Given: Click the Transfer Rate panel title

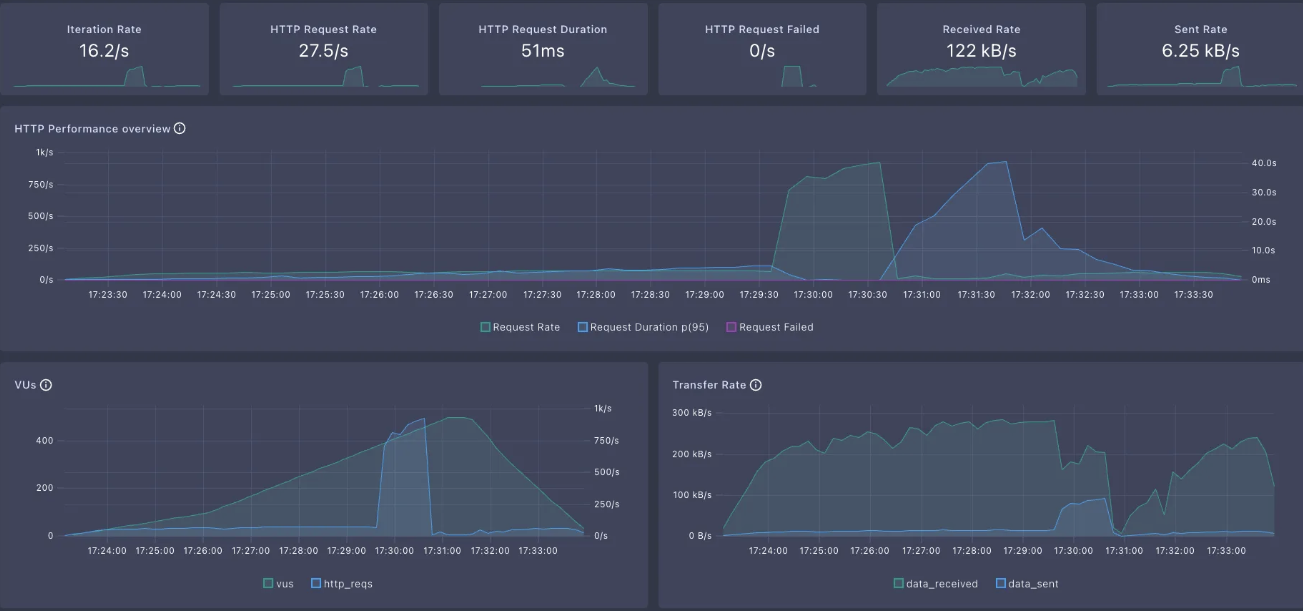Looking at the screenshot, I should coord(709,385).
